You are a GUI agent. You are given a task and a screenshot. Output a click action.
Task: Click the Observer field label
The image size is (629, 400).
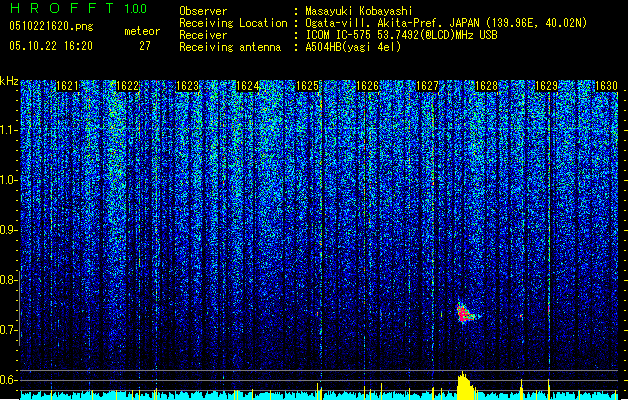(x=203, y=11)
